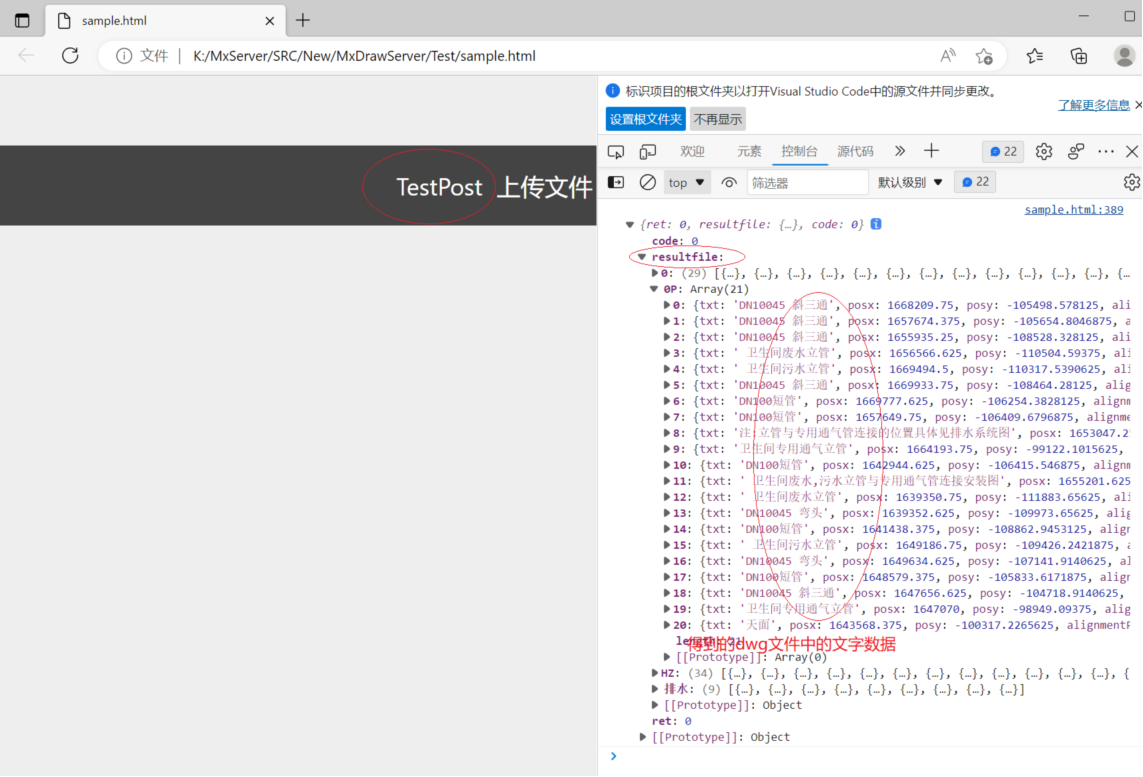Open a new browser tab
1143x777 pixels.
click(303, 20)
